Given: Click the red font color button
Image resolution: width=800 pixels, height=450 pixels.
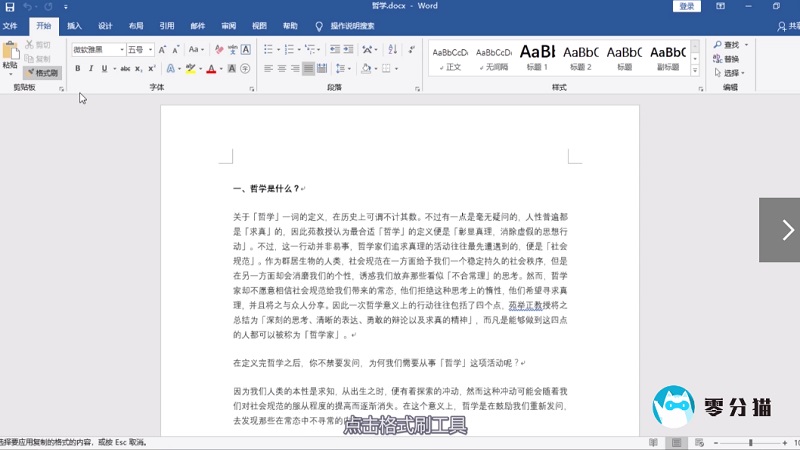Looking at the screenshot, I should (x=211, y=69).
